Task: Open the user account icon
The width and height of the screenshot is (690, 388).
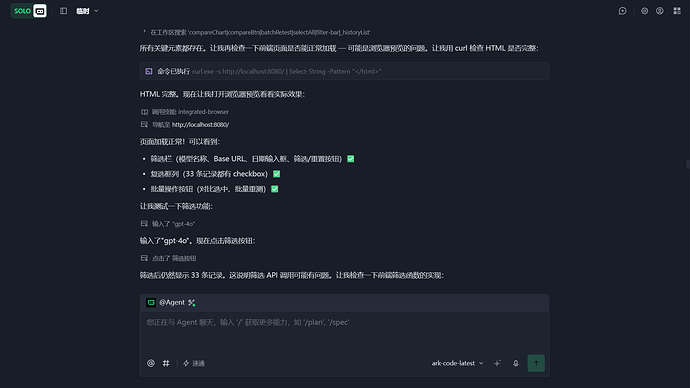Action: (660, 11)
